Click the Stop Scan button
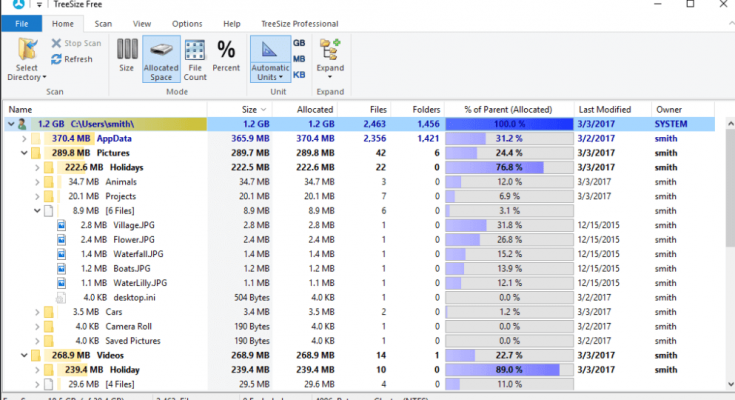 click(76, 43)
